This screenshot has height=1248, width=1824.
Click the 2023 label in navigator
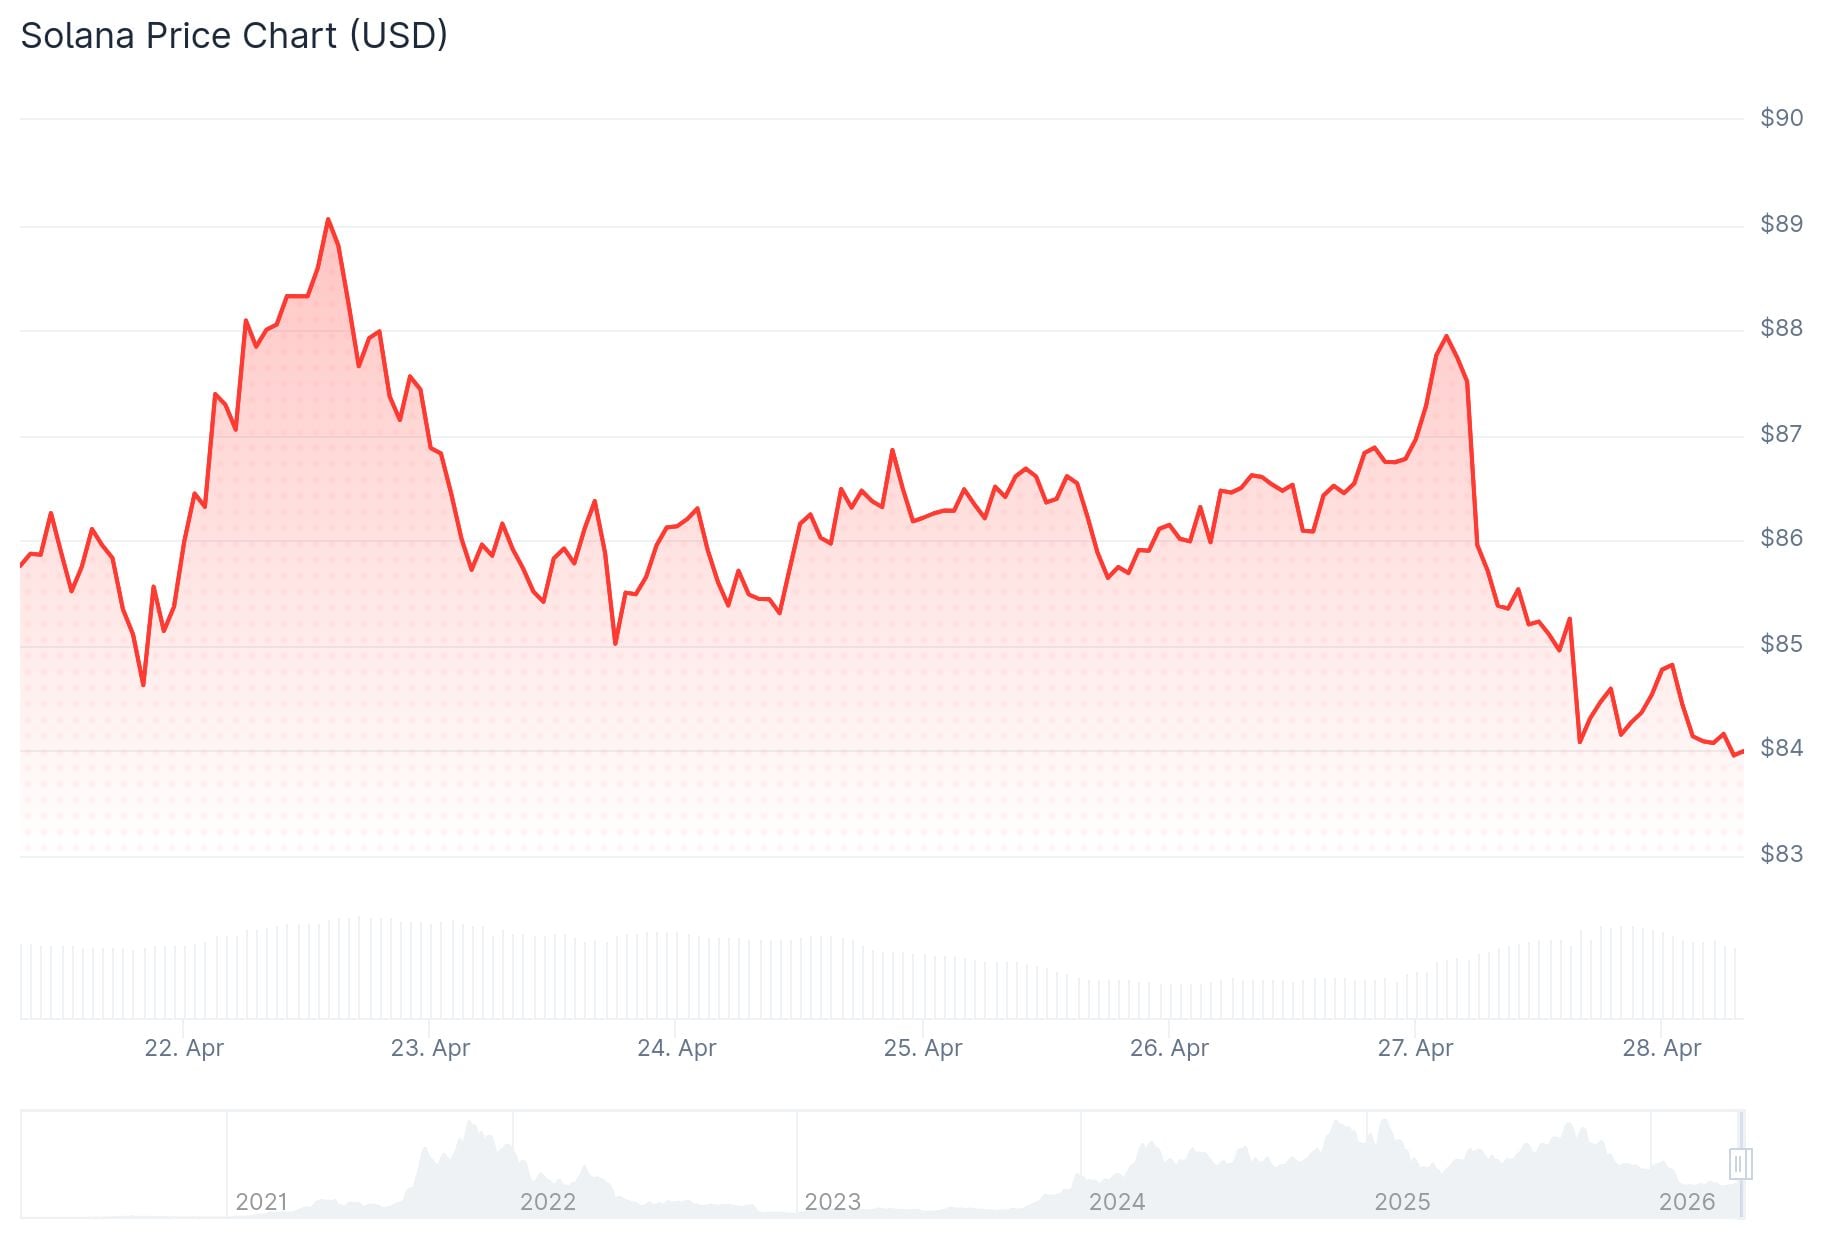click(x=832, y=1202)
